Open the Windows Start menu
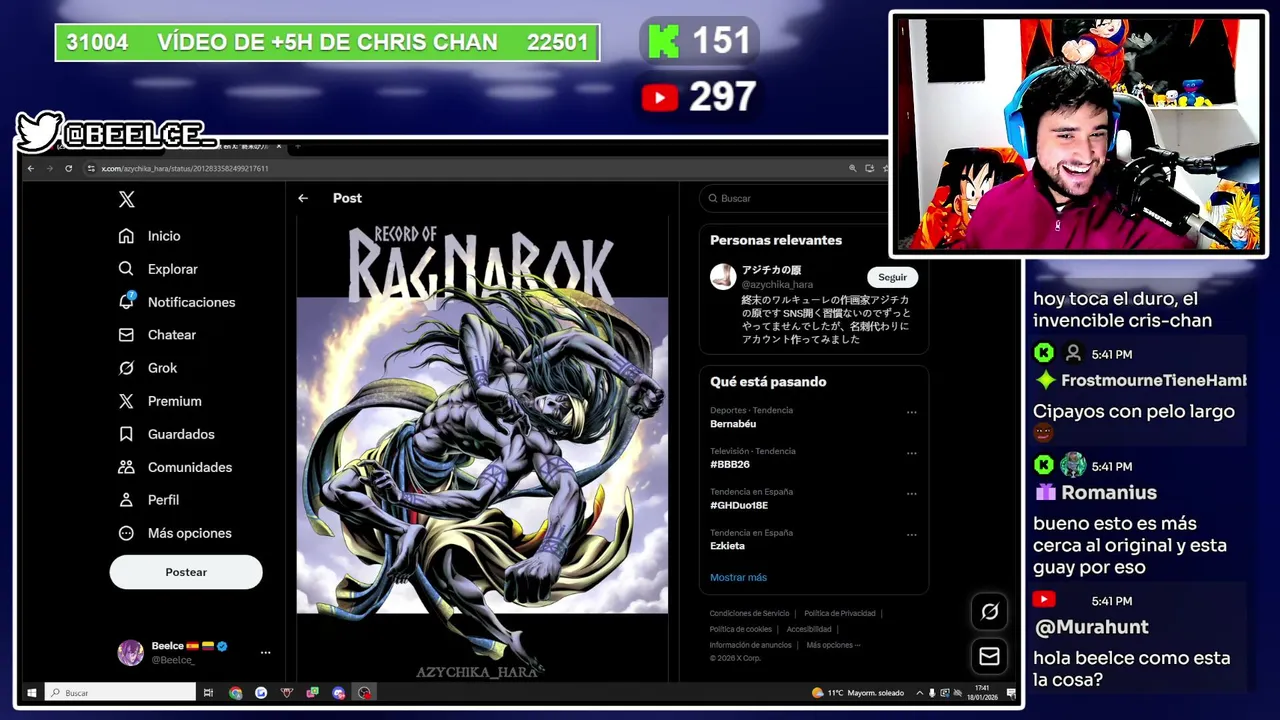The height and width of the screenshot is (720, 1280). [x=32, y=692]
